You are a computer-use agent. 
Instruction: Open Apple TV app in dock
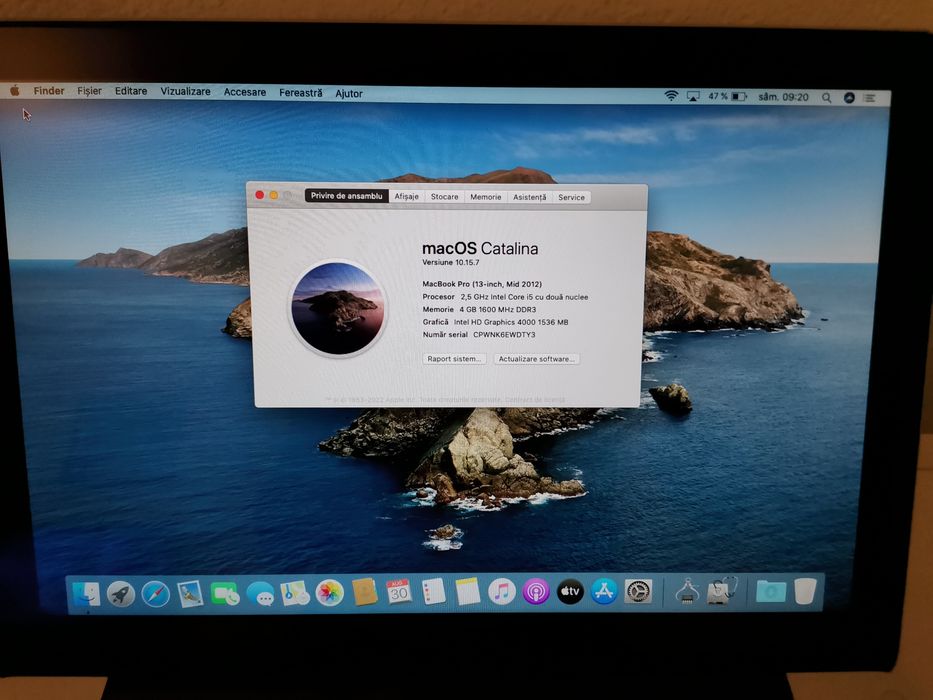(x=570, y=591)
